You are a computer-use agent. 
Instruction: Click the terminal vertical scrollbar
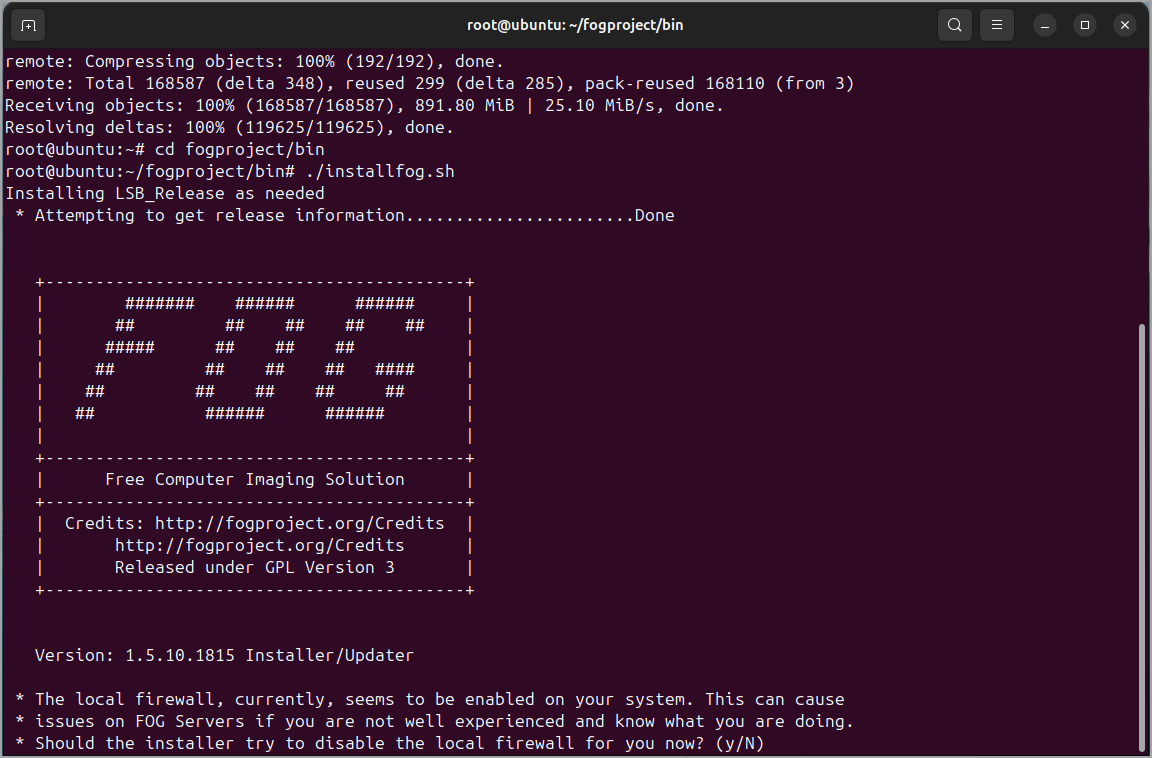point(1141,538)
